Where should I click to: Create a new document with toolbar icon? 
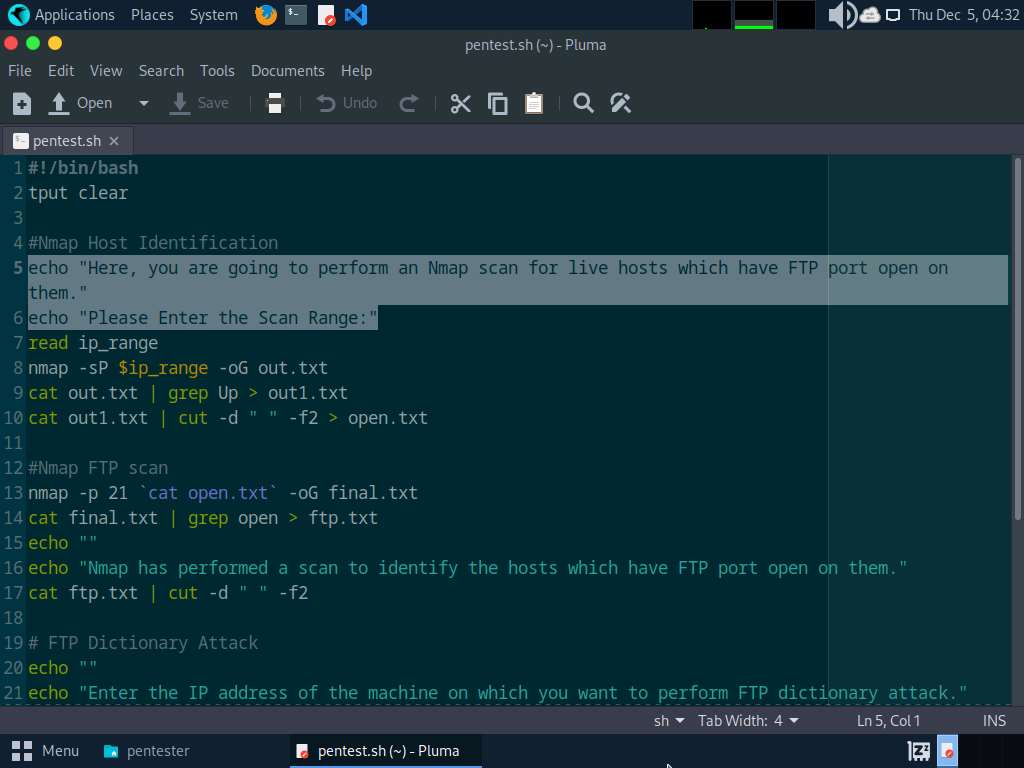(x=22, y=103)
